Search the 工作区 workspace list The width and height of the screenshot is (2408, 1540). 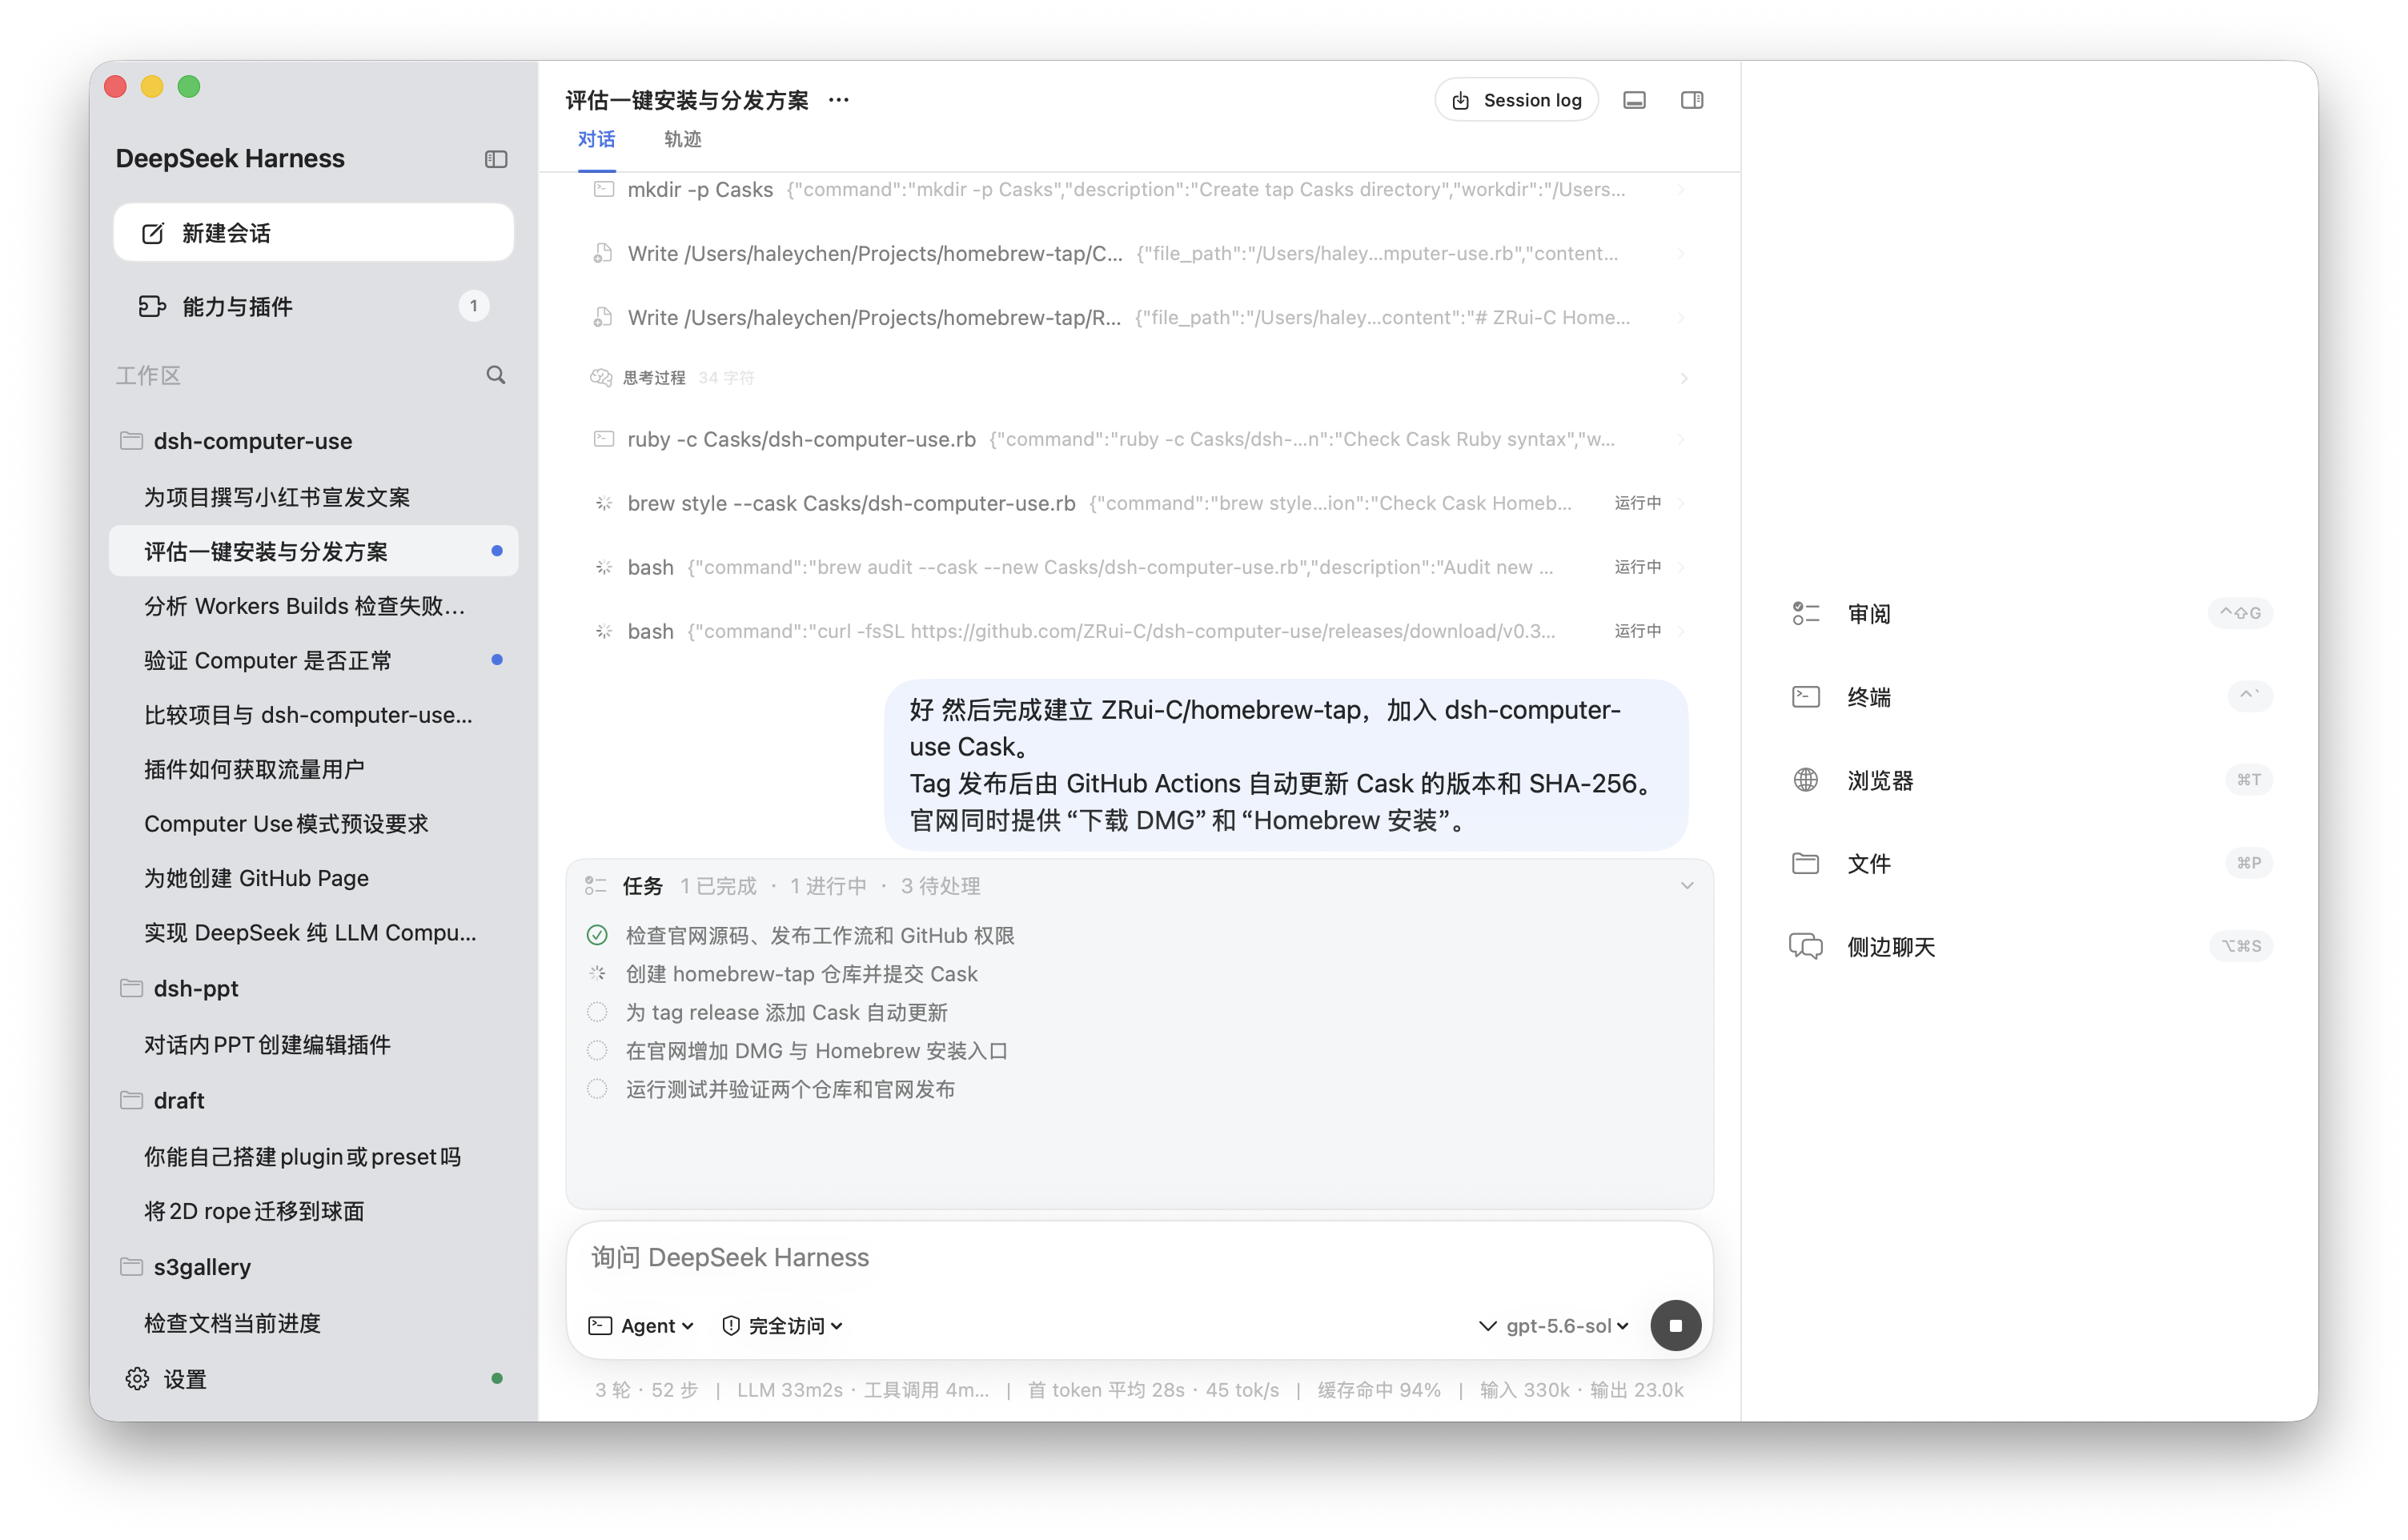pyautogui.click(x=496, y=375)
